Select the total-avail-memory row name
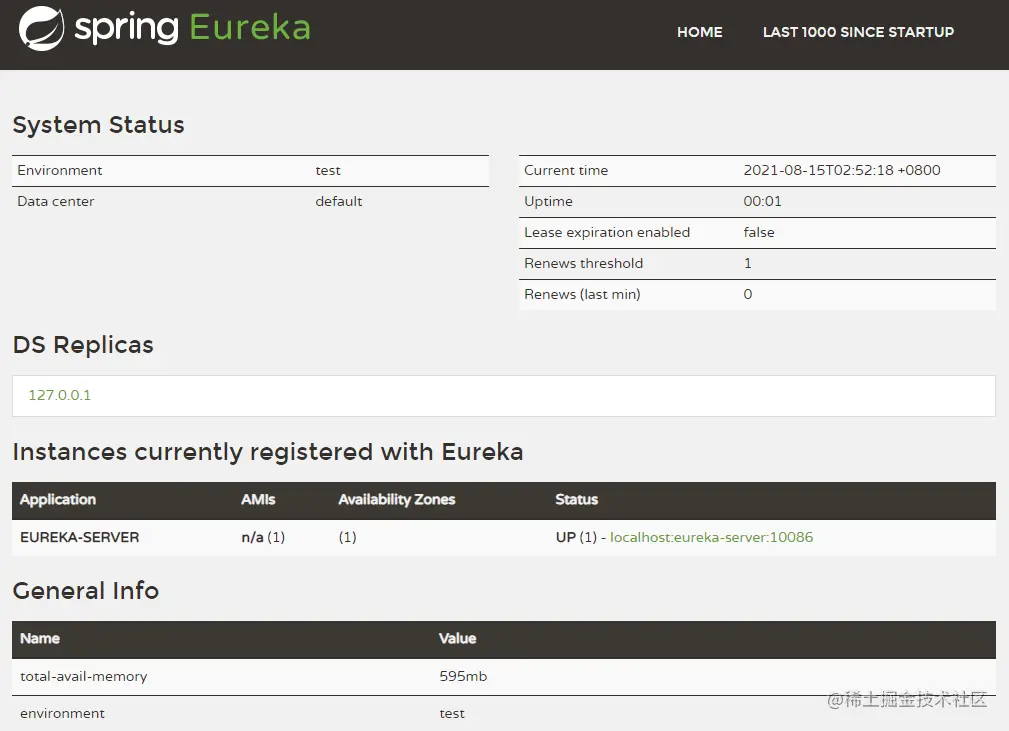 (84, 676)
